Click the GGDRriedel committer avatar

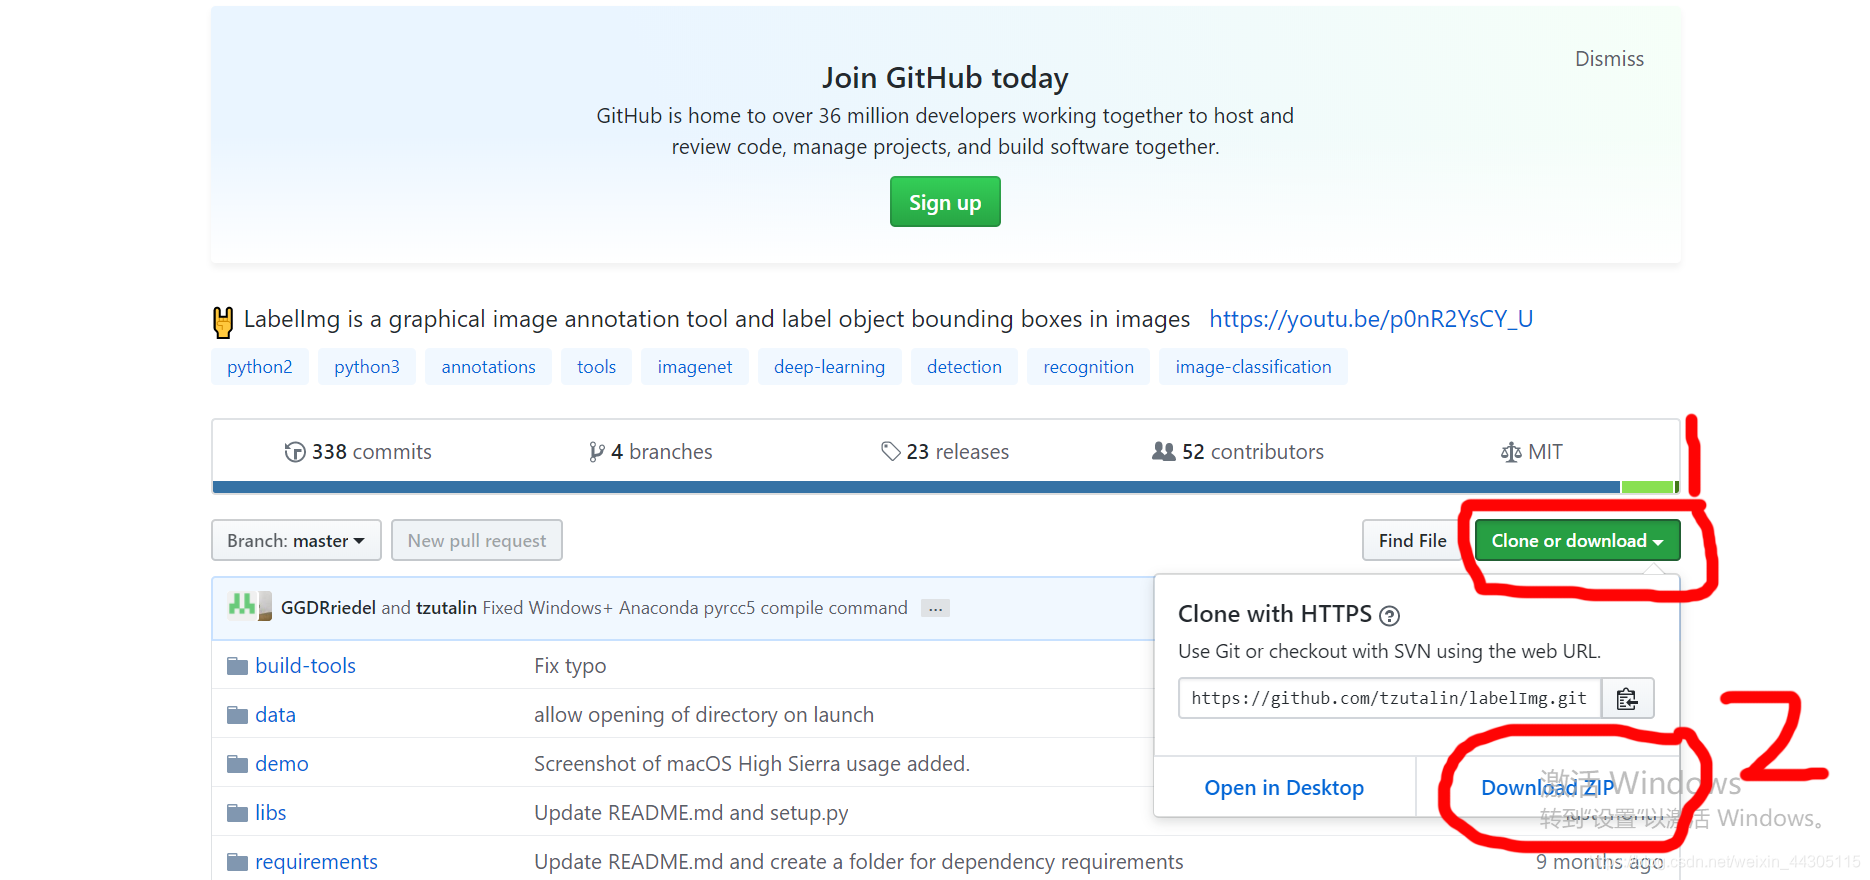click(x=242, y=606)
